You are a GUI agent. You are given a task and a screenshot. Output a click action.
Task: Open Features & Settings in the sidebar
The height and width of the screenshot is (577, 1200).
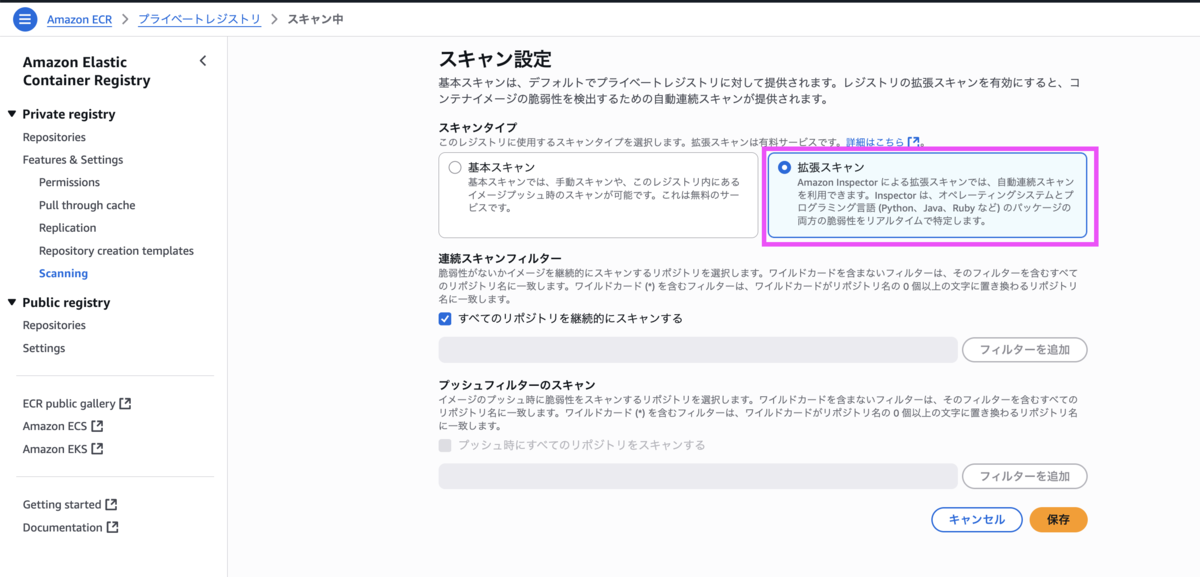[73, 160]
